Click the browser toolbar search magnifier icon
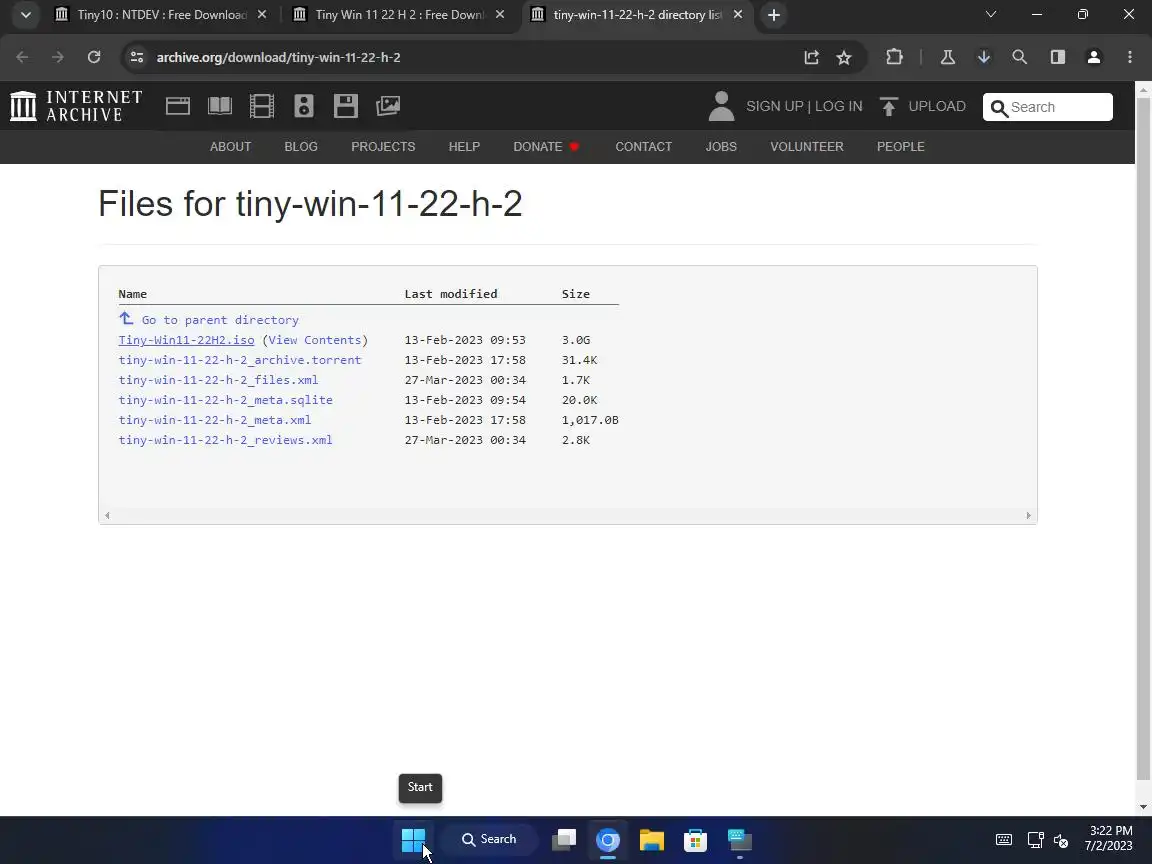Image resolution: width=1152 pixels, height=864 pixels. (1020, 57)
